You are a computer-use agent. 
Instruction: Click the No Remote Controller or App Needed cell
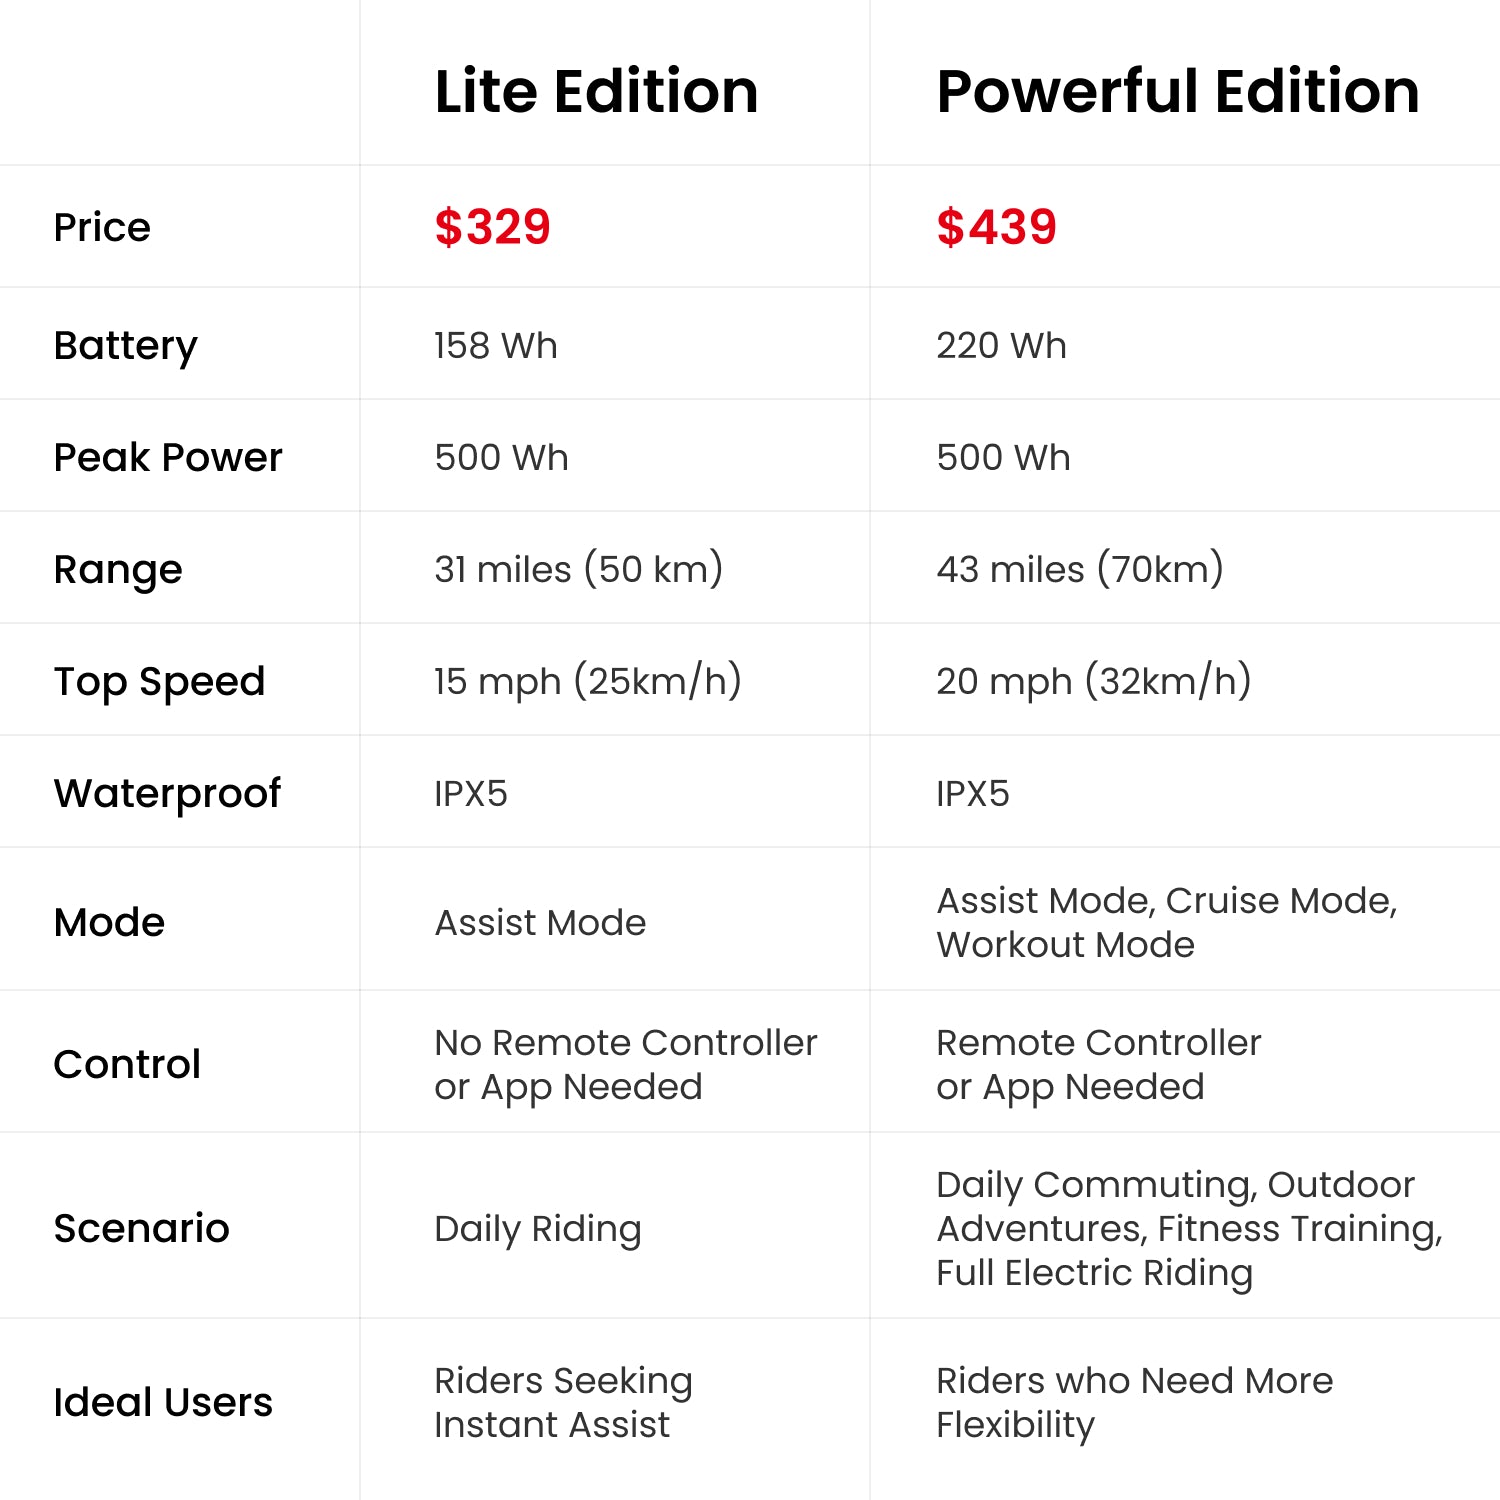pos(625,1064)
